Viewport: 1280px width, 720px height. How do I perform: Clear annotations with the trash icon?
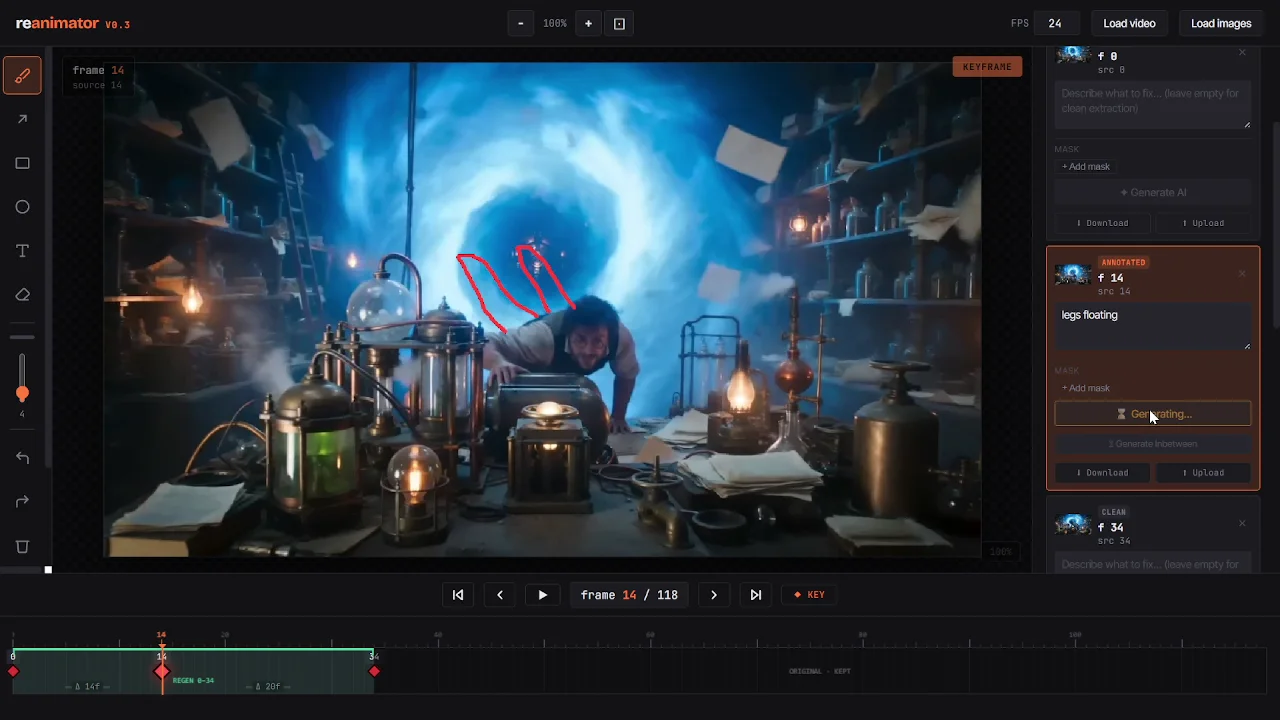(x=22, y=547)
